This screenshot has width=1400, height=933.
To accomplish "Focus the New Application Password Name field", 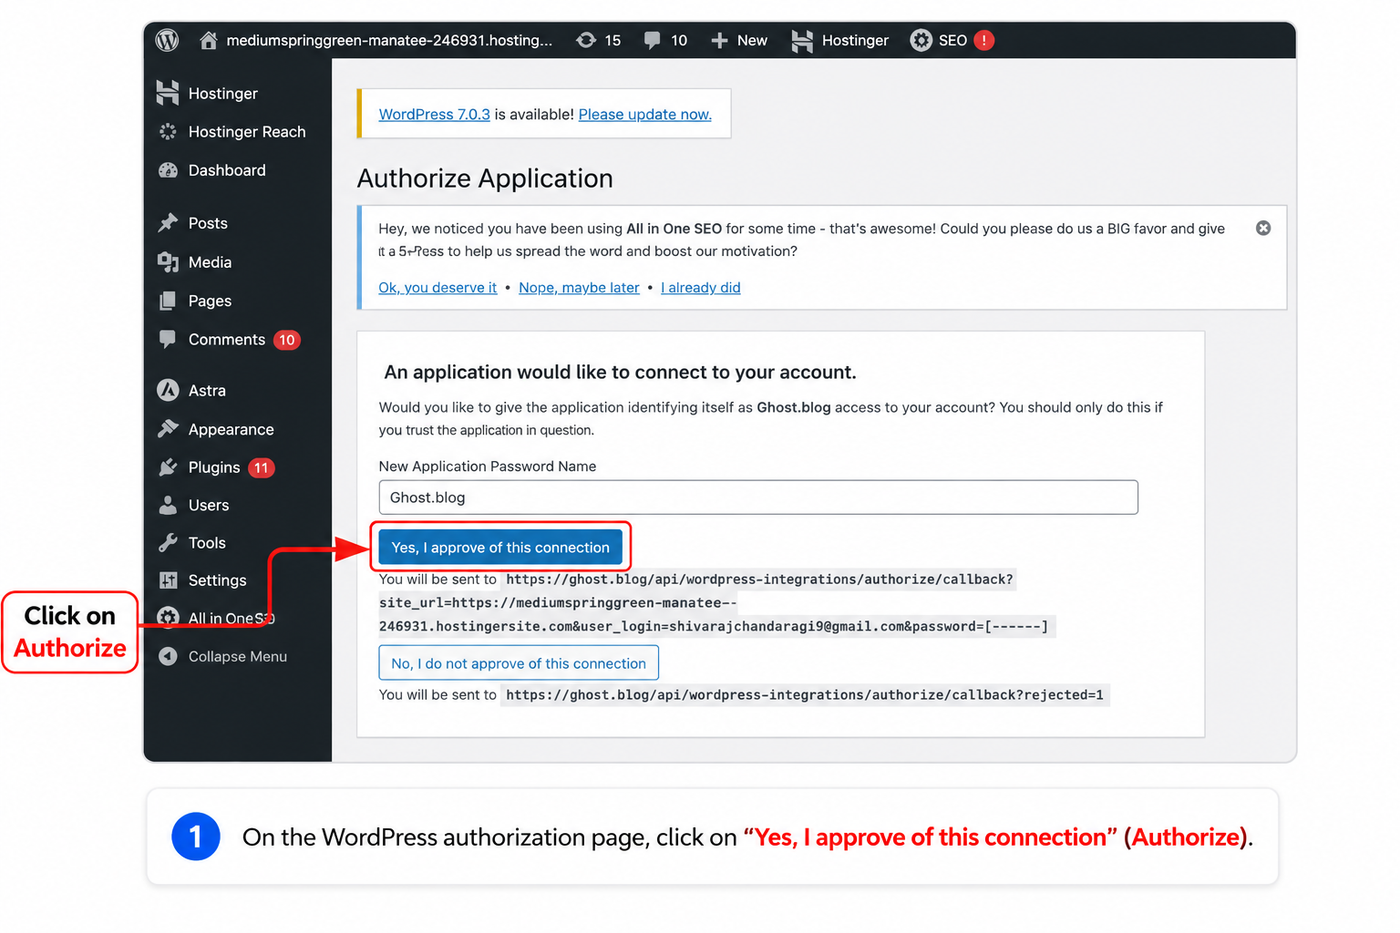I will [x=758, y=497].
